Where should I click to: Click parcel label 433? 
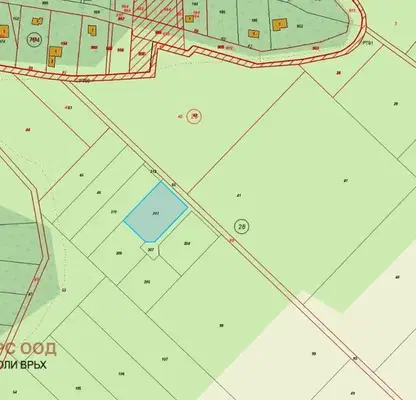68,108
